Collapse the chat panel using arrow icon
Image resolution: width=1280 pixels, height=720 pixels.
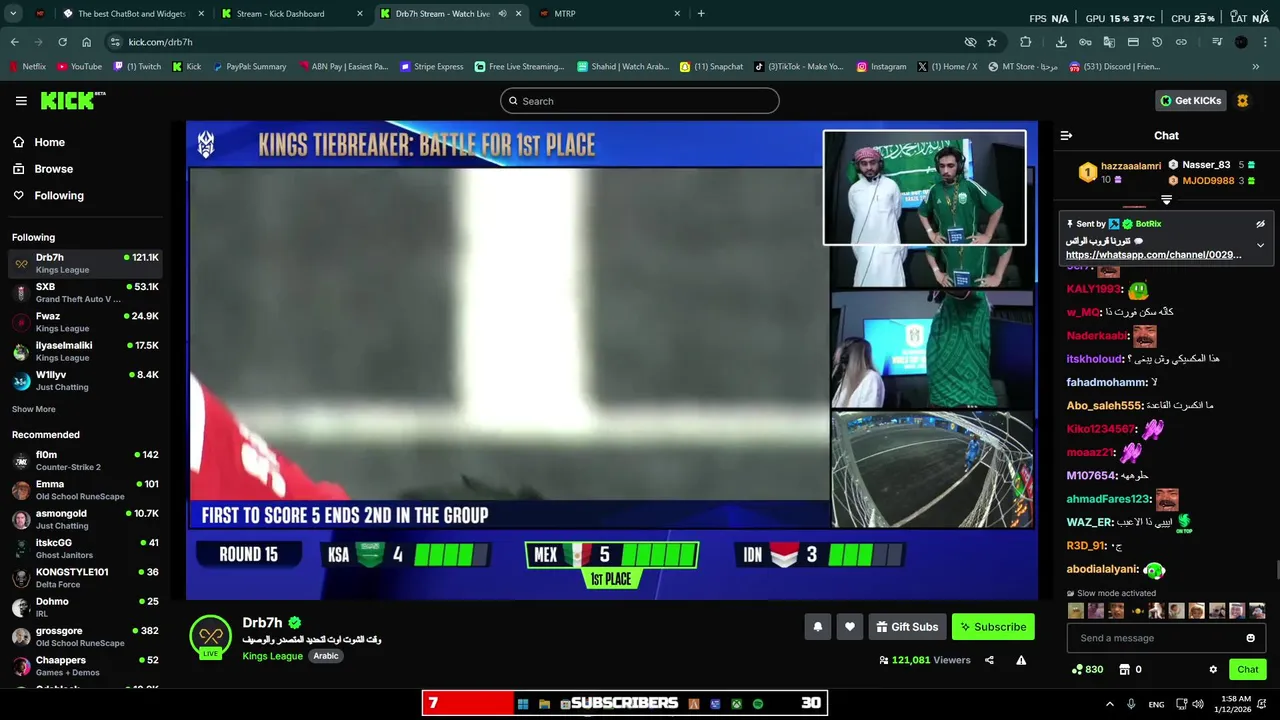1066,135
